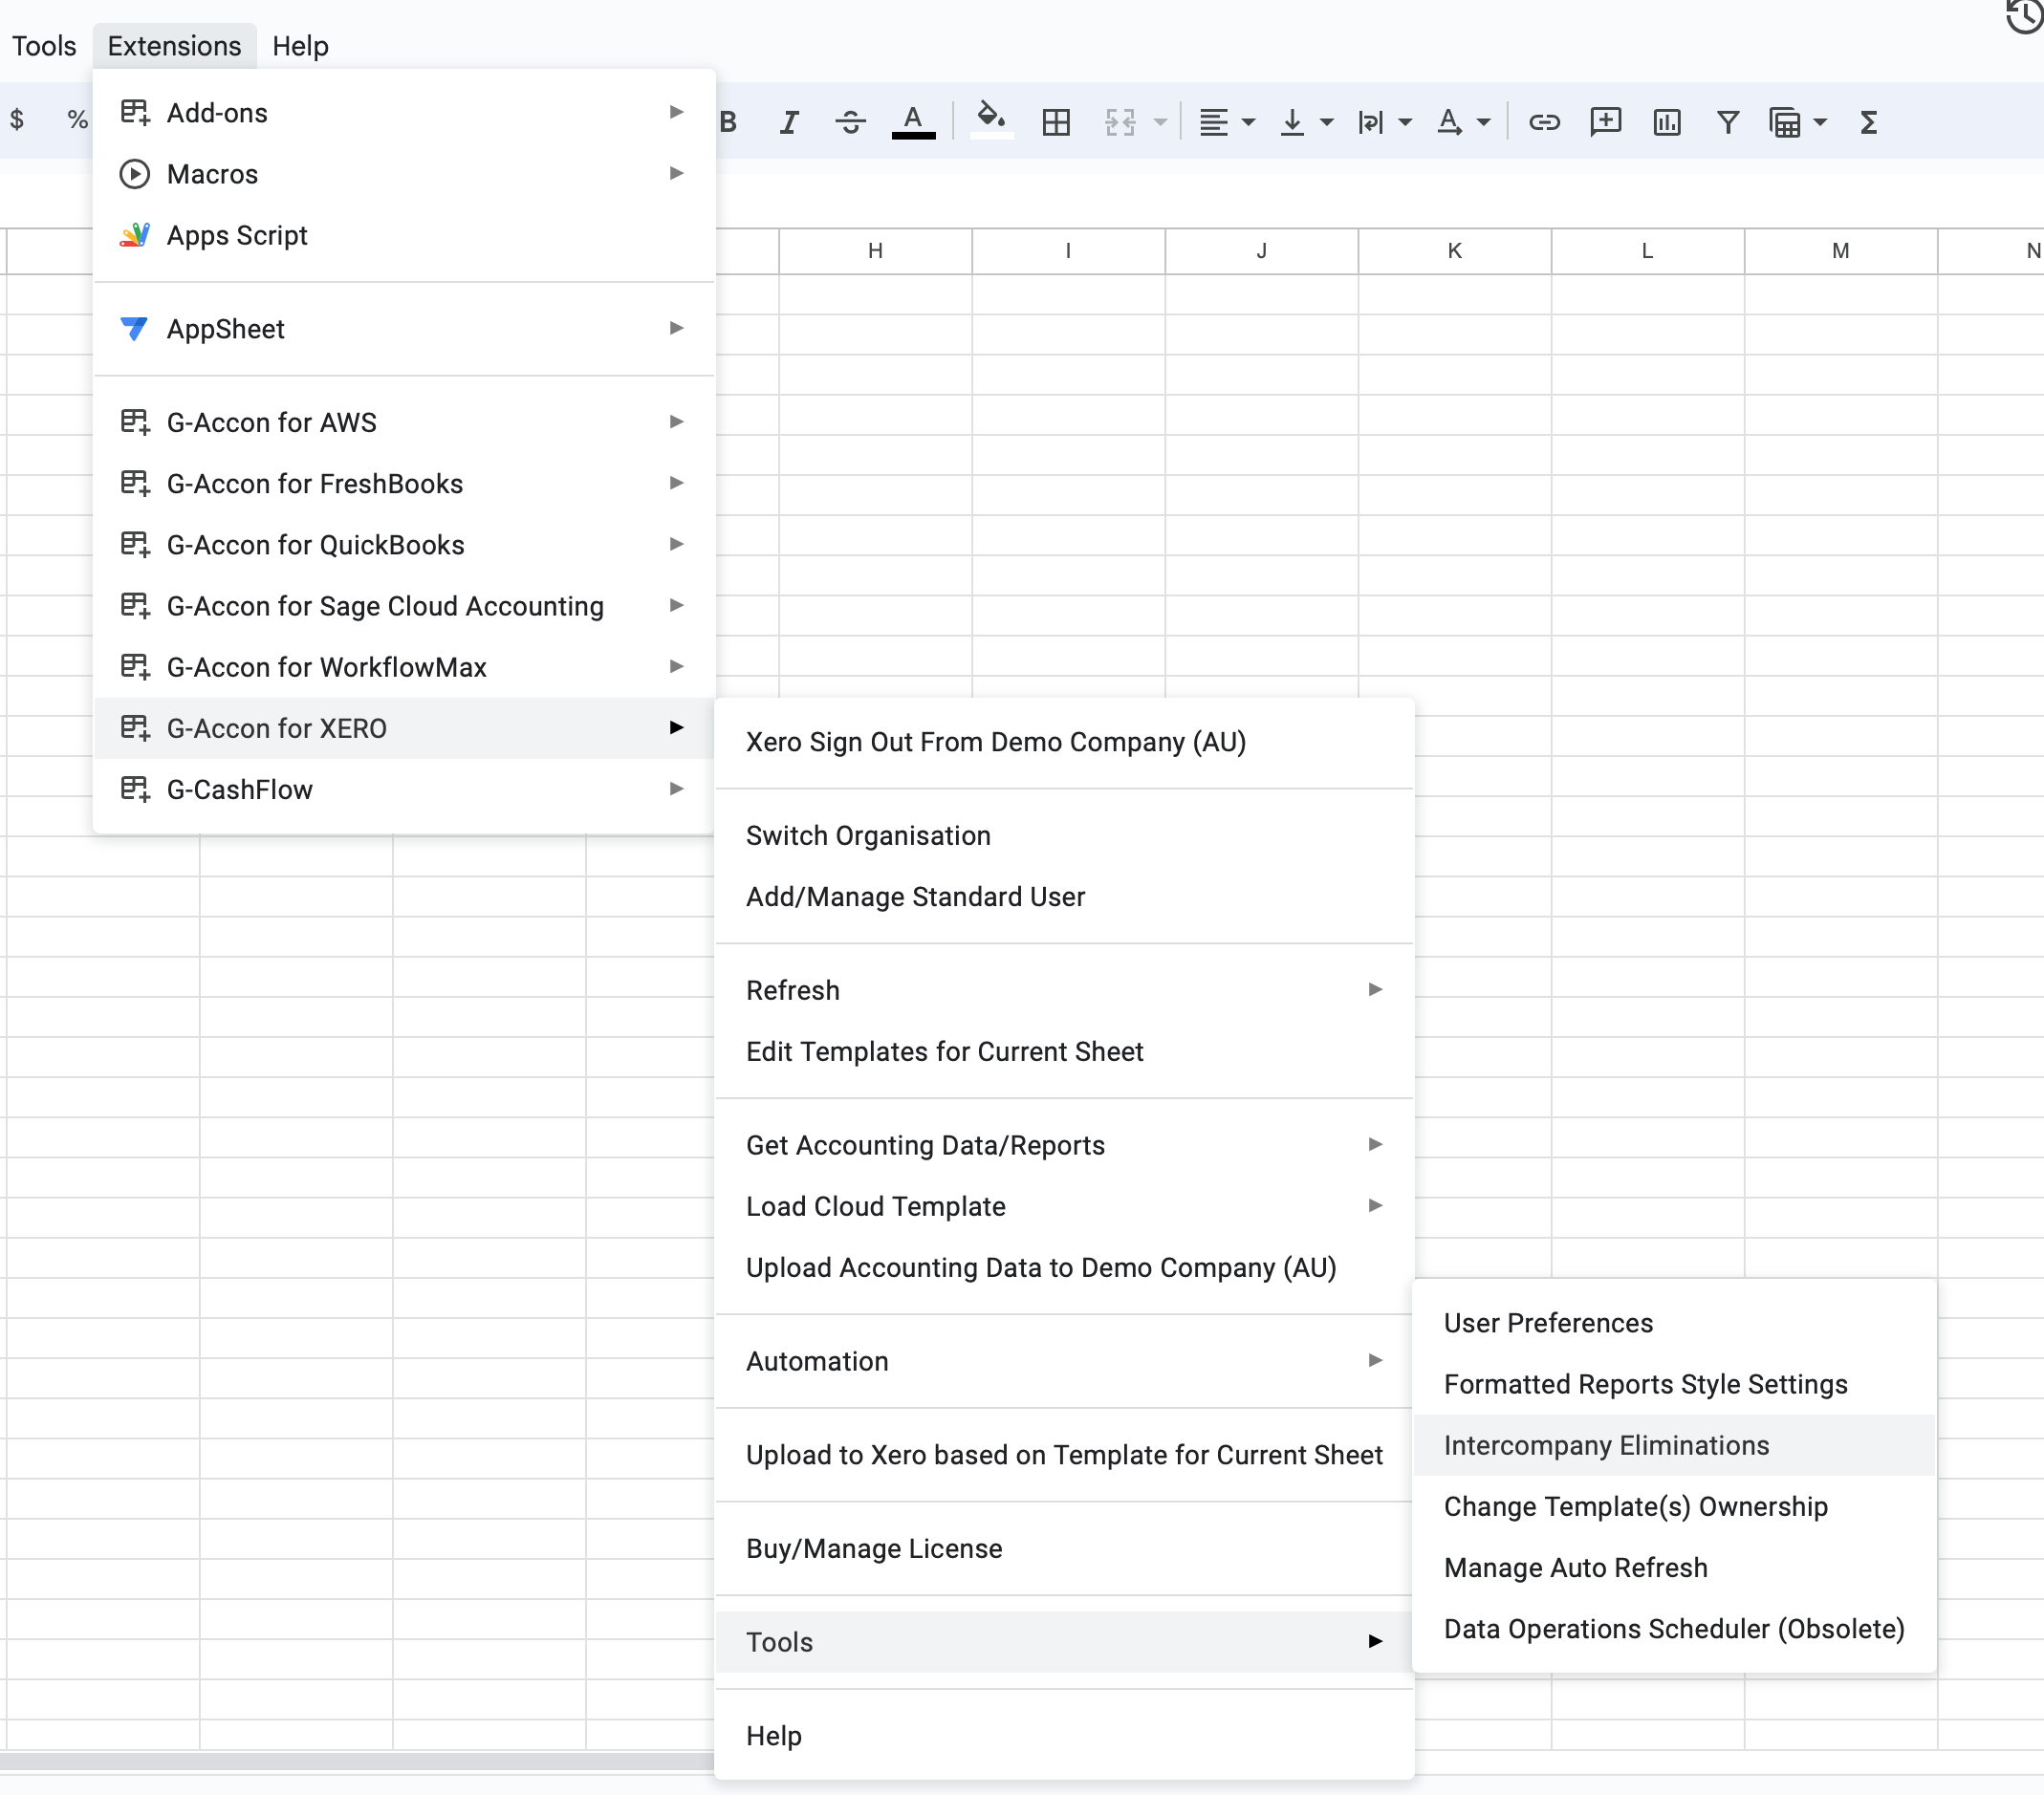Expand G-Accon for WorkflowMax

[x=404, y=666]
